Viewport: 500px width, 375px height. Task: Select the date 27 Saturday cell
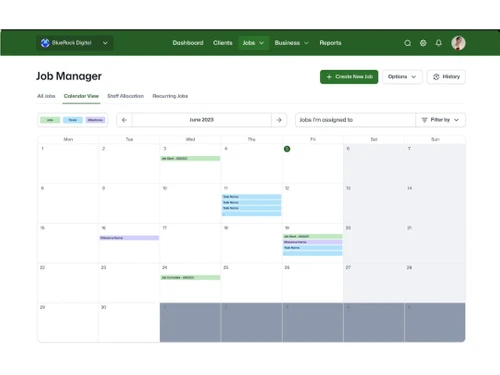pos(374,282)
